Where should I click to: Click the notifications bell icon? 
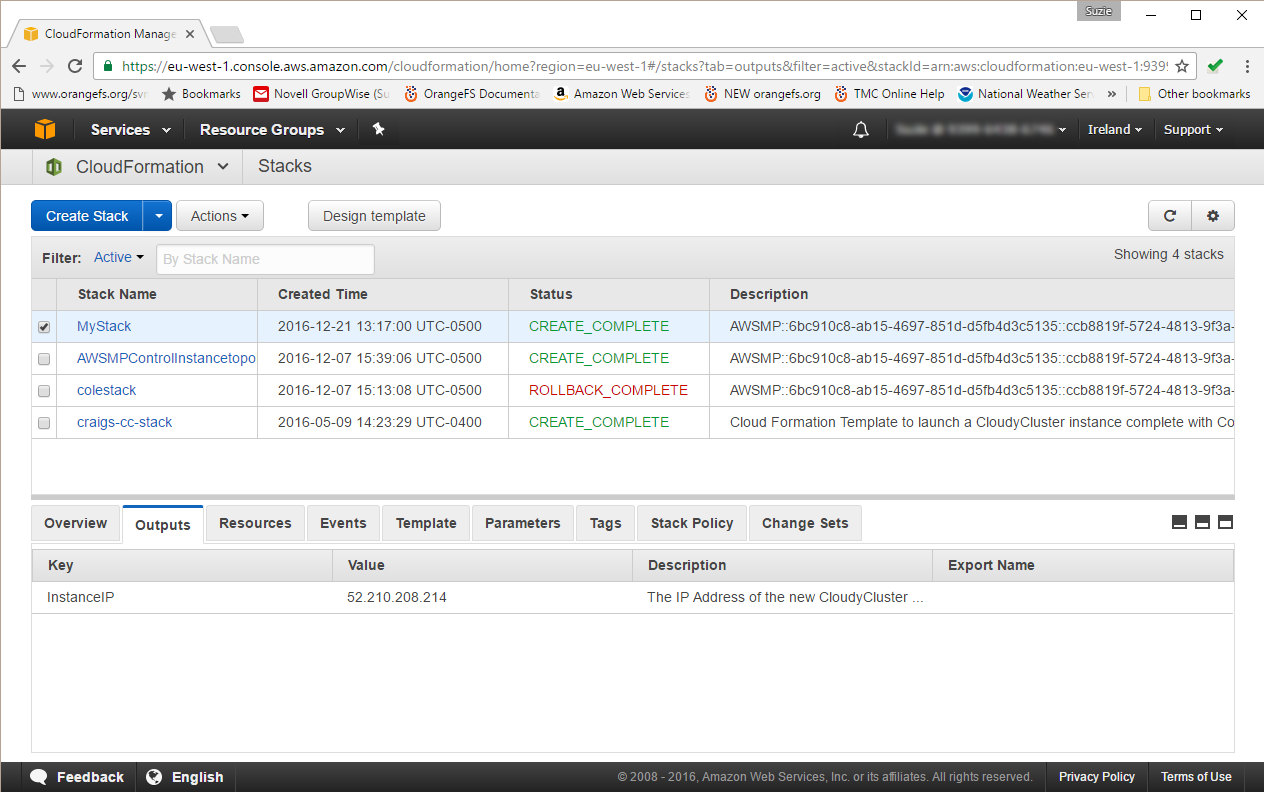pos(860,129)
